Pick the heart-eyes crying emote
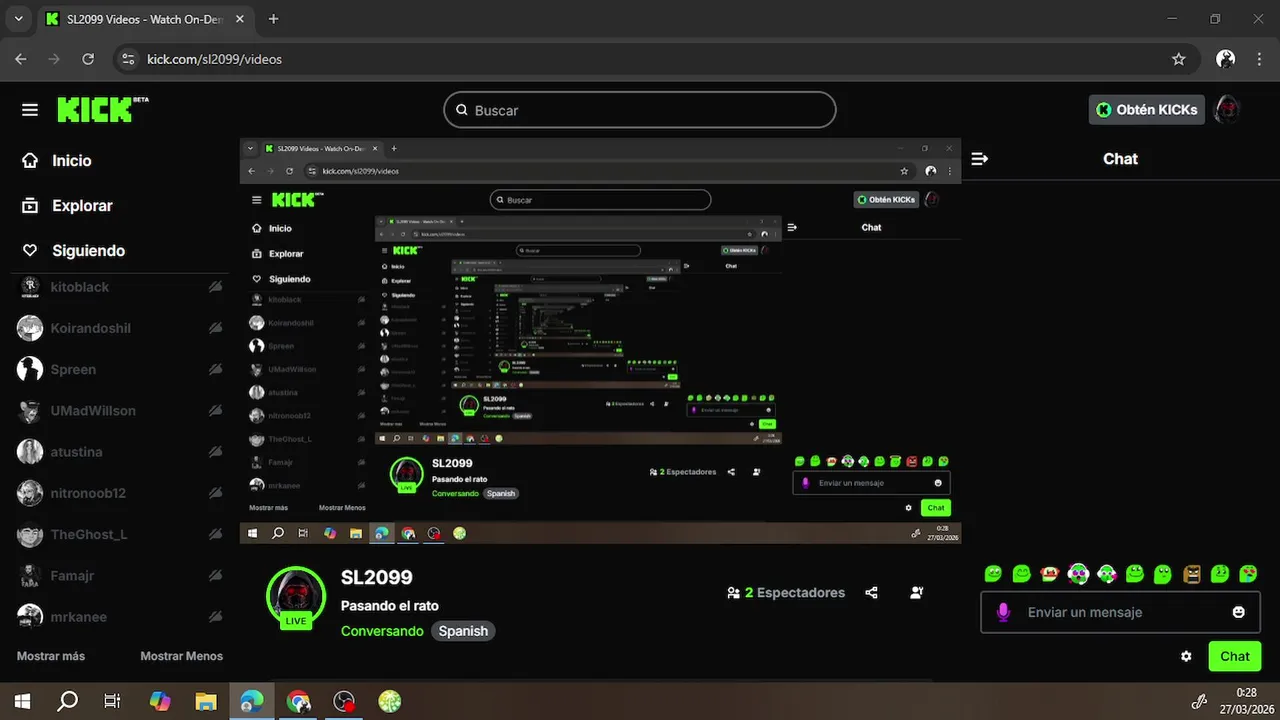This screenshot has width=1280, height=720. [x=1248, y=574]
